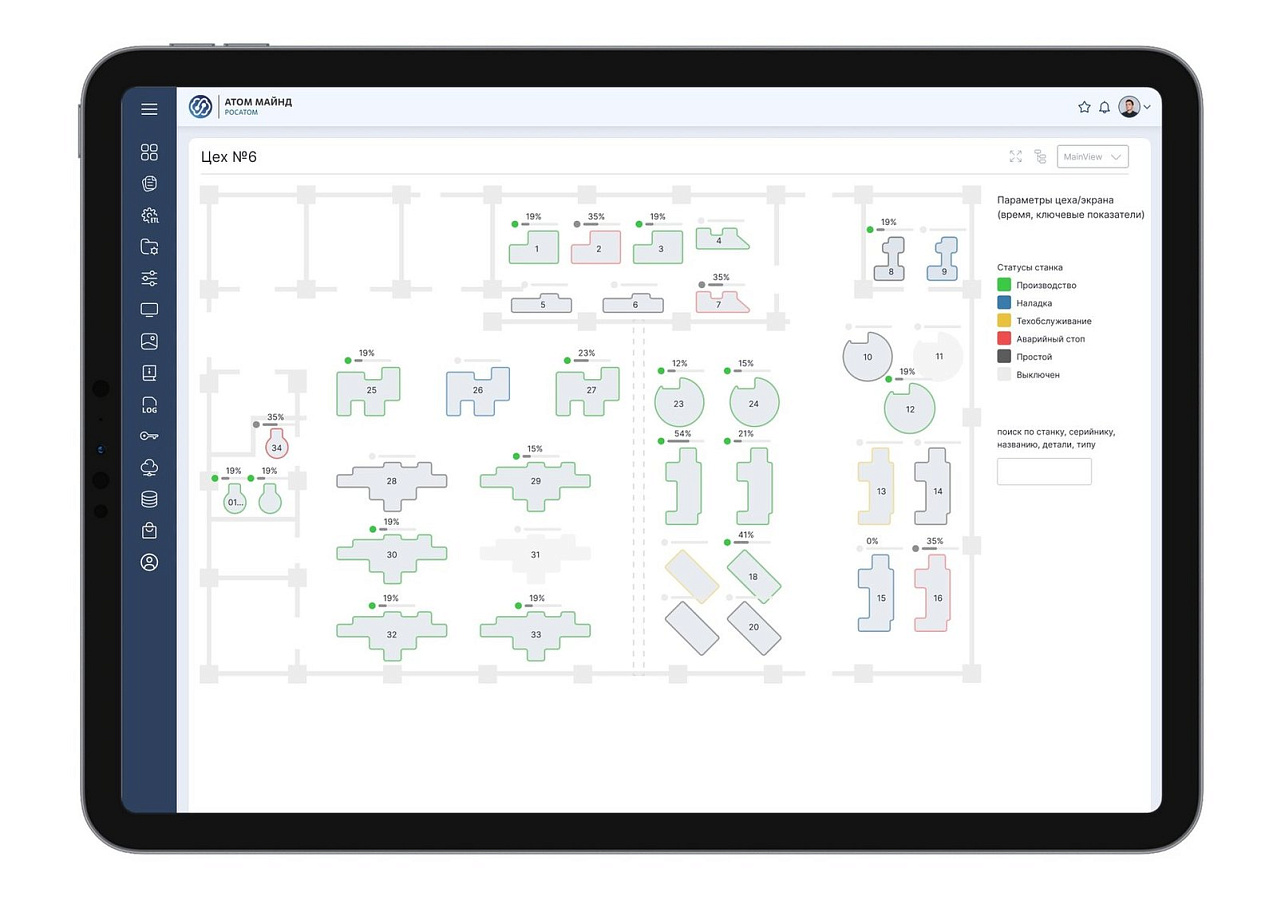Open the ETL gear settings icon

coord(150,215)
